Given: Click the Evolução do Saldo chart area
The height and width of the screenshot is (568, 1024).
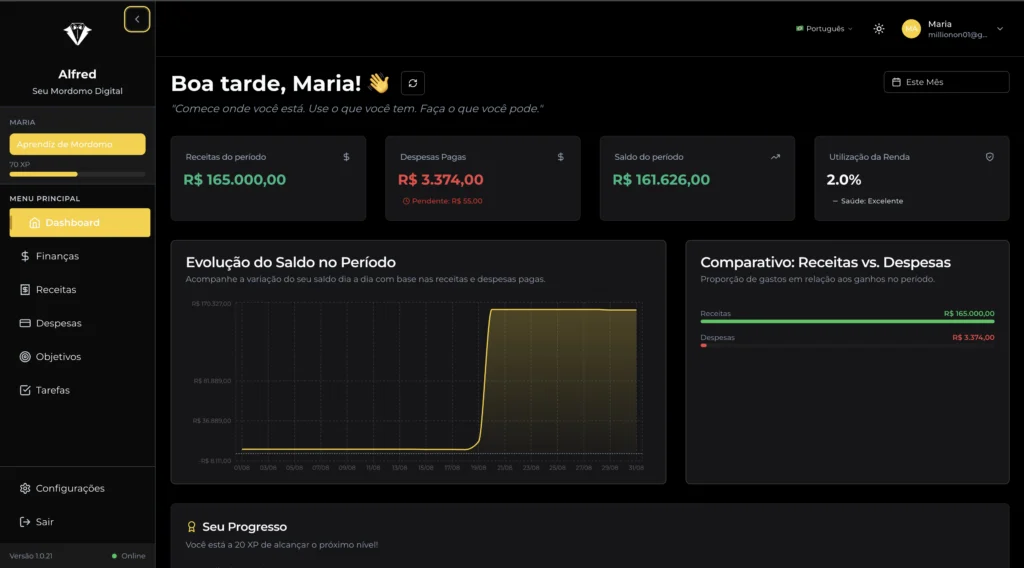Looking at the screenshot, I should 439,380.
